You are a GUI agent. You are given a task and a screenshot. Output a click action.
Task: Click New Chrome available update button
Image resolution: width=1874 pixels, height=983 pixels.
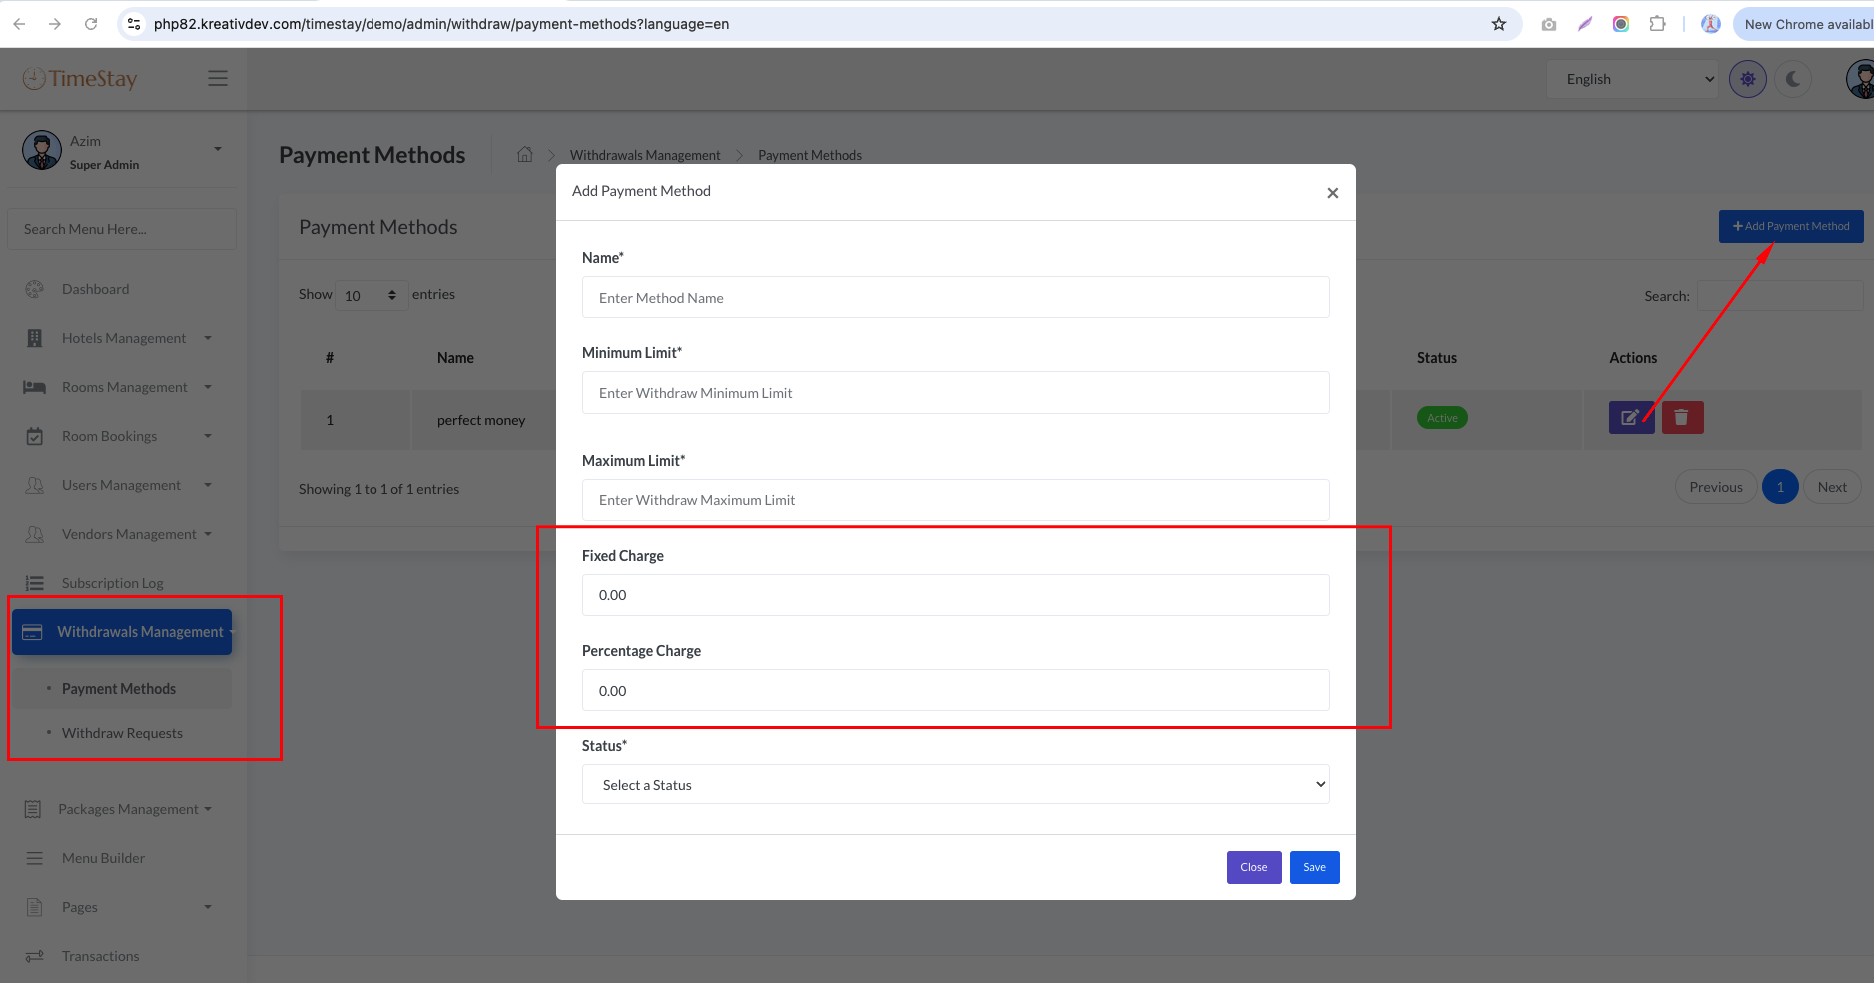point(1806,24)
